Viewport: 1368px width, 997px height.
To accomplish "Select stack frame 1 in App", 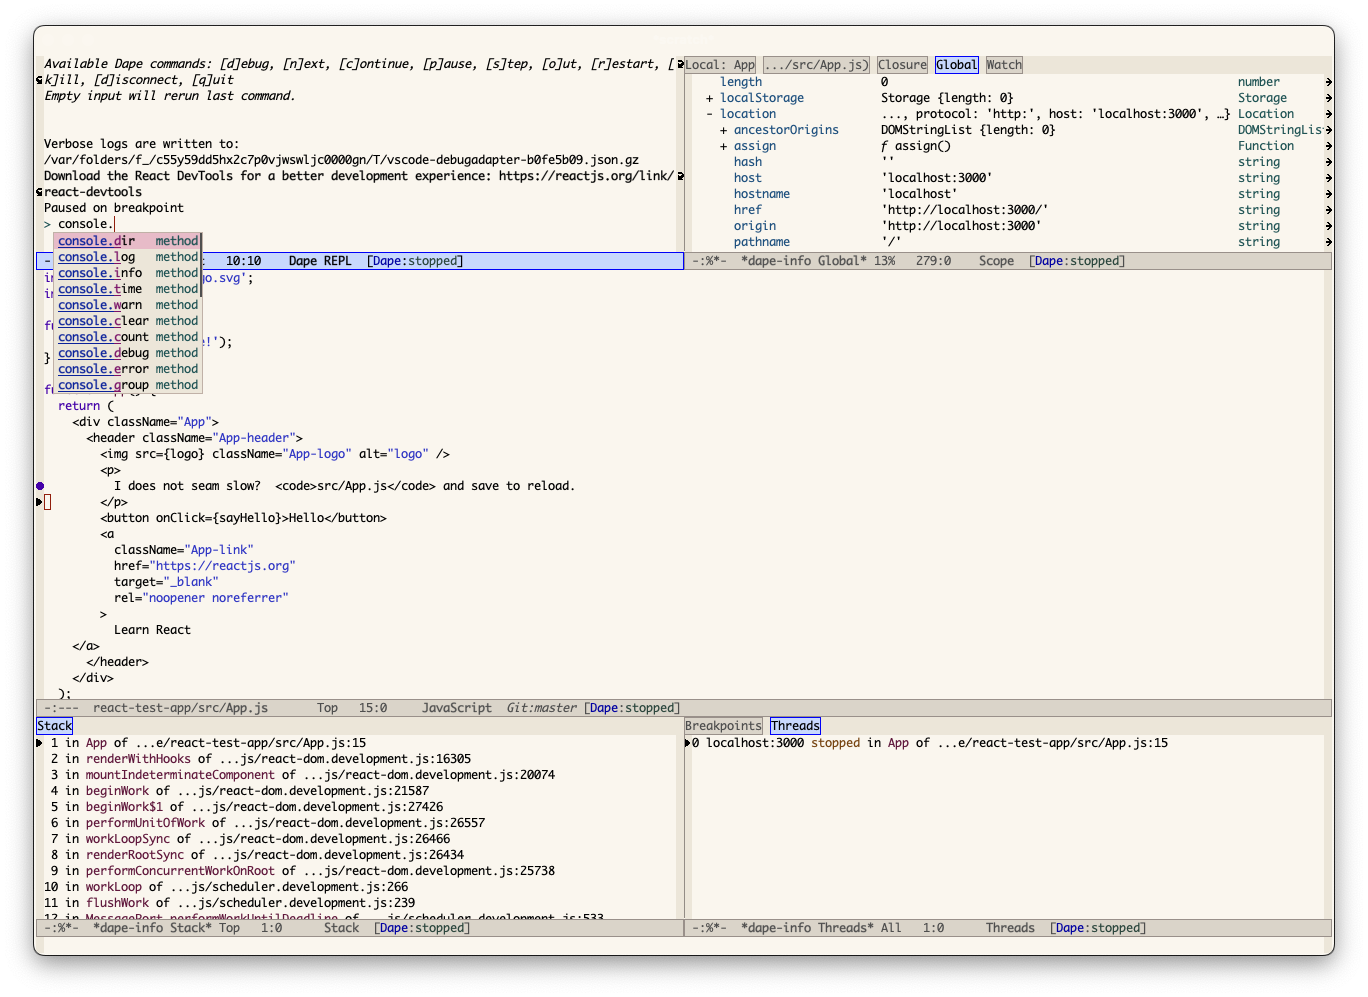I will pos(208,743).
